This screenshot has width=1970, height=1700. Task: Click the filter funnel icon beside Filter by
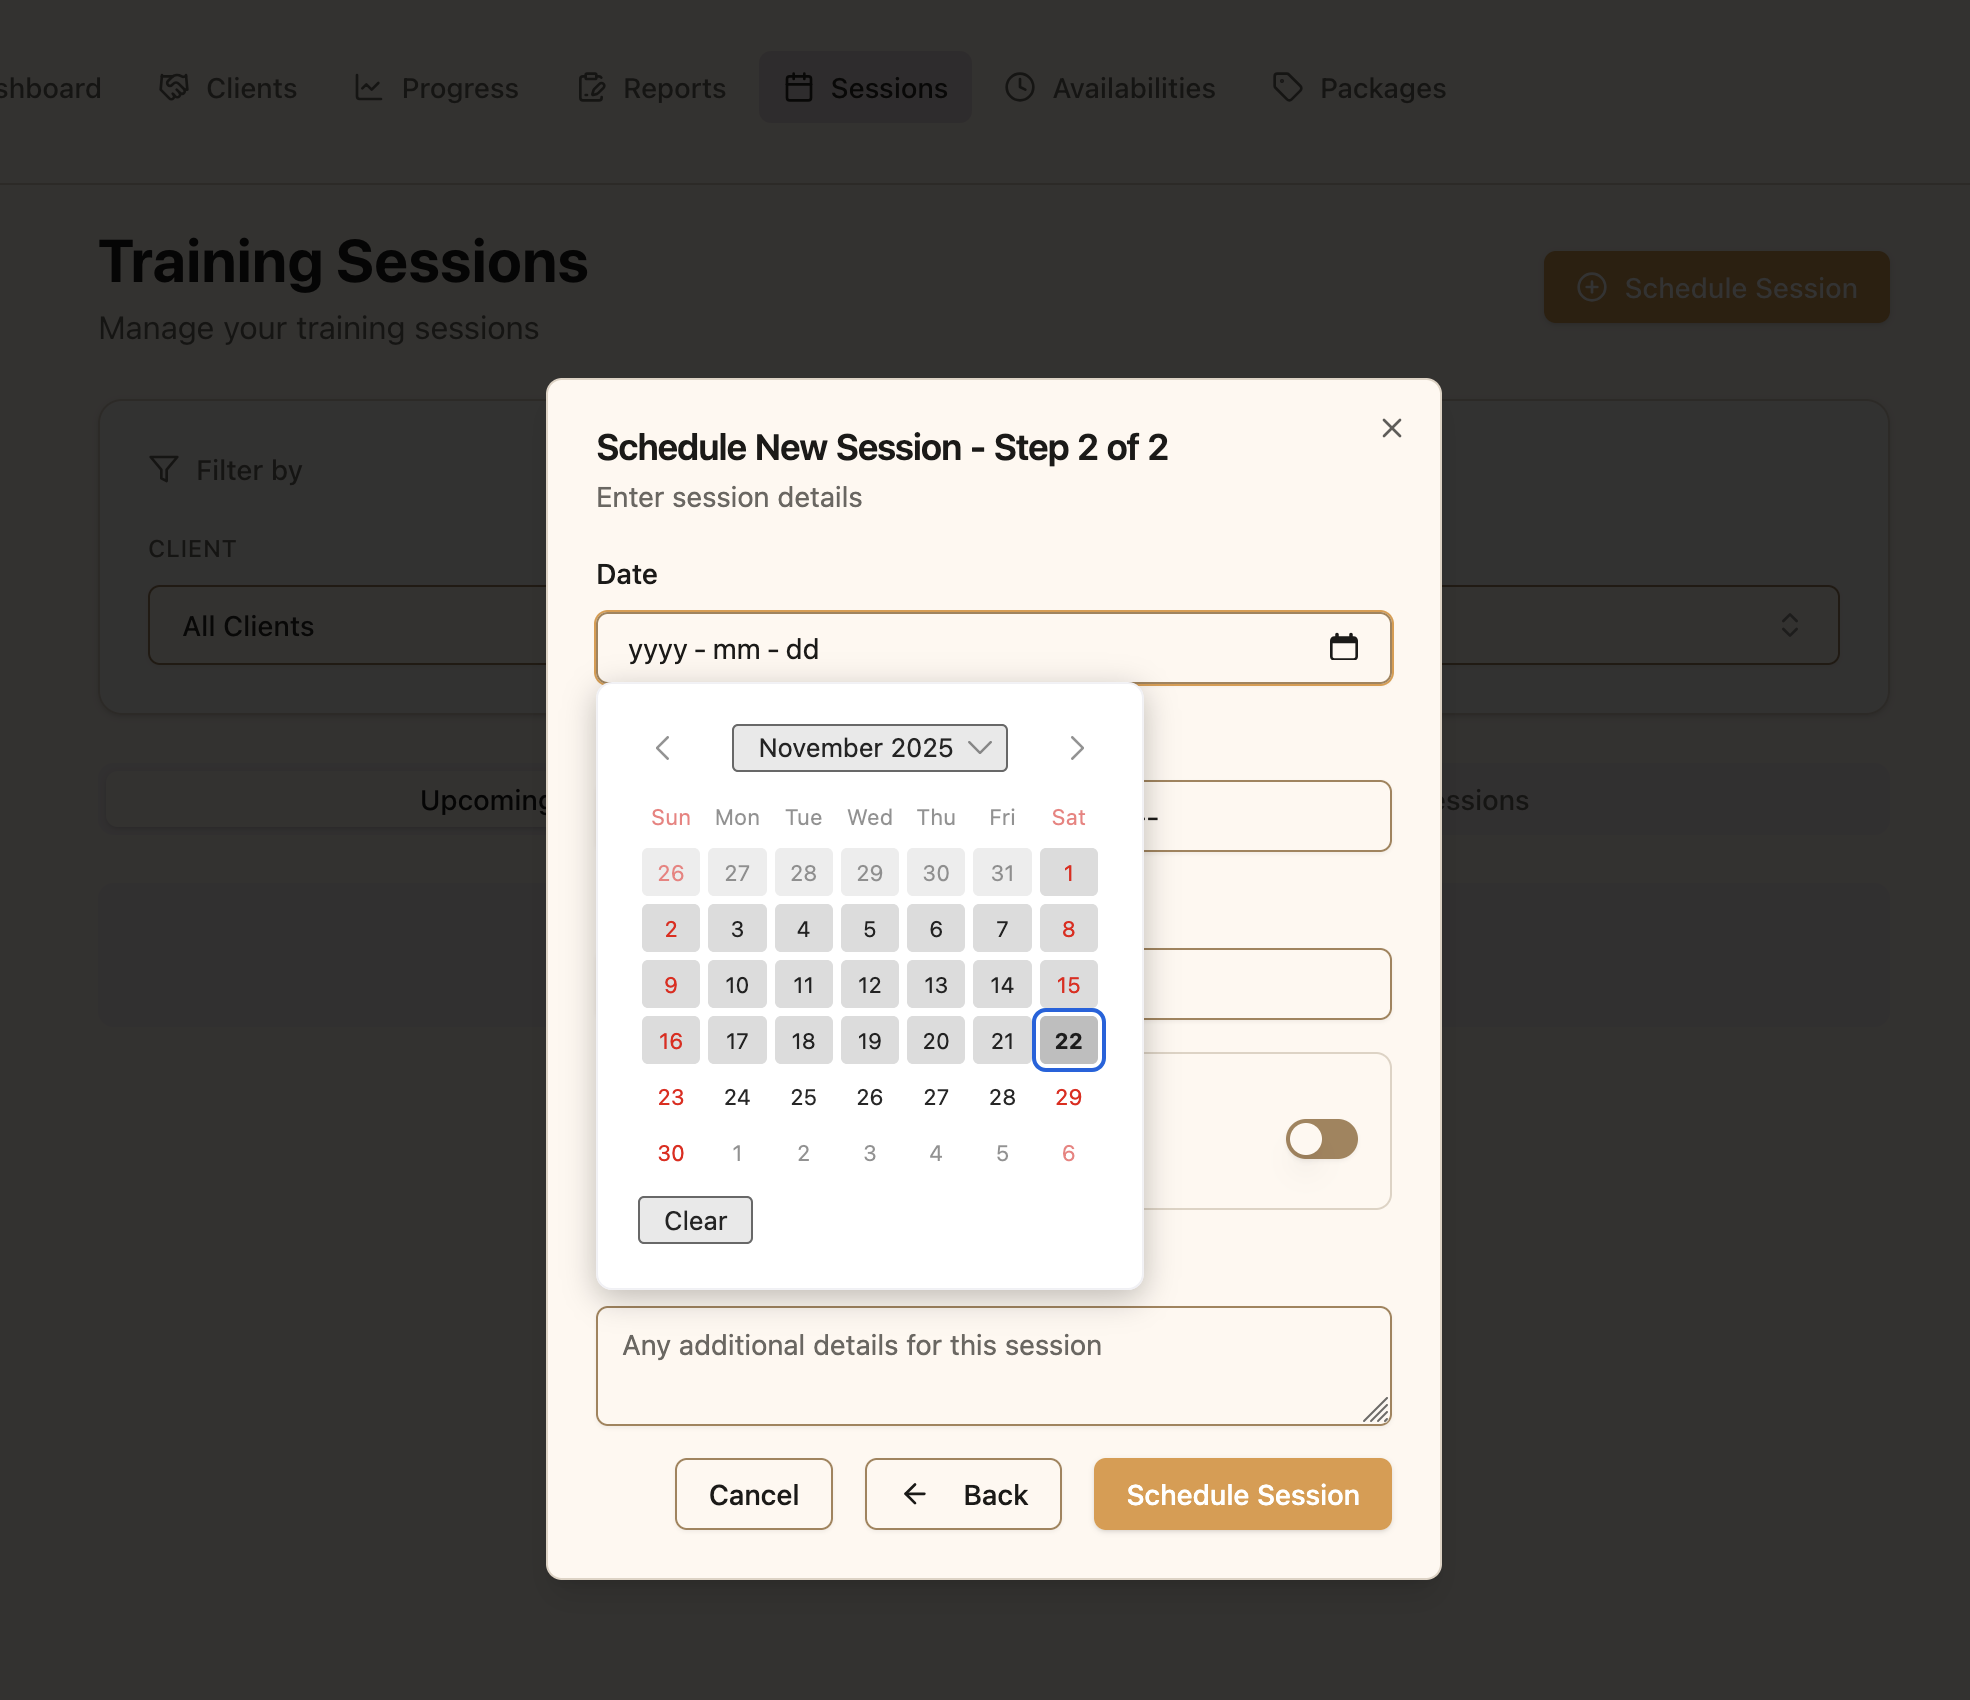[163, 468]
